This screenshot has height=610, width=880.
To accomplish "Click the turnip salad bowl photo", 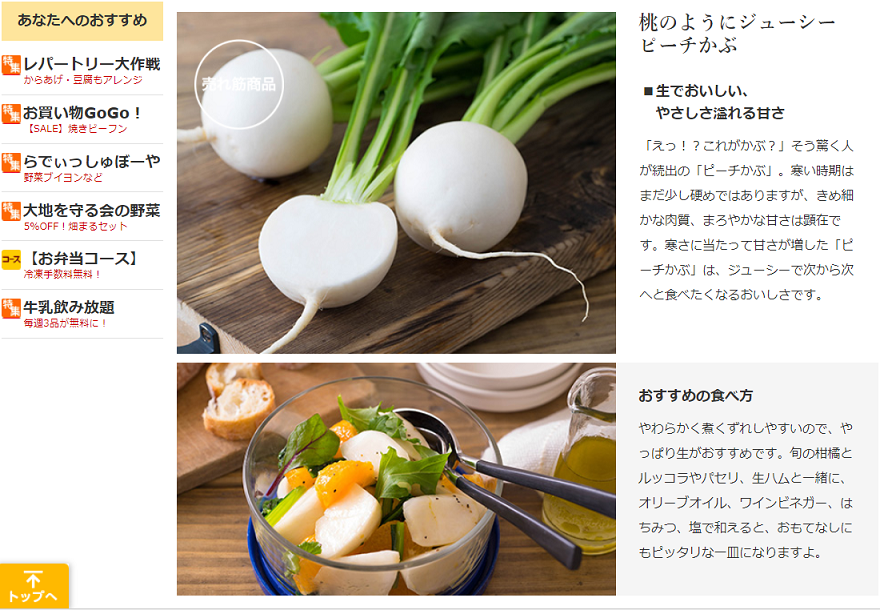I will click(396, 479).
